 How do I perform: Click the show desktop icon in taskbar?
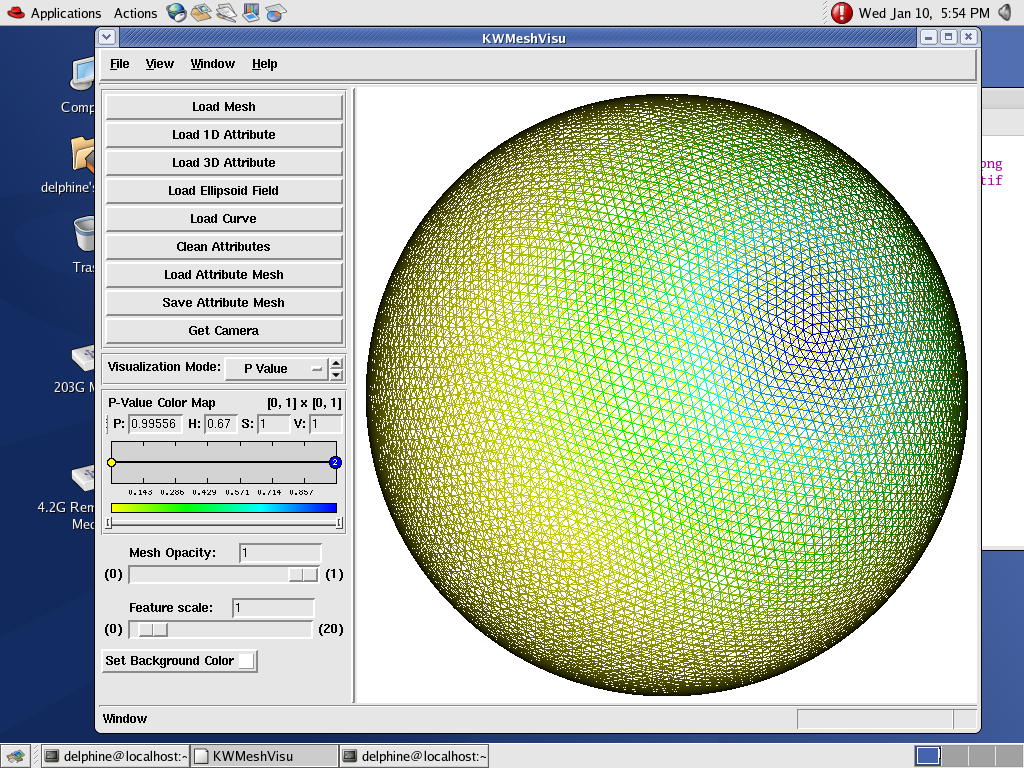pyautogui.click(x=15, y=756)
